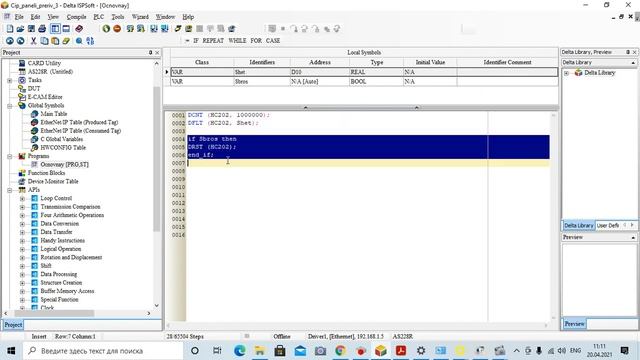640x360 pixels.
Task: Open Microsoft Edge from taskbar
Action: click(x=240, y=351)
